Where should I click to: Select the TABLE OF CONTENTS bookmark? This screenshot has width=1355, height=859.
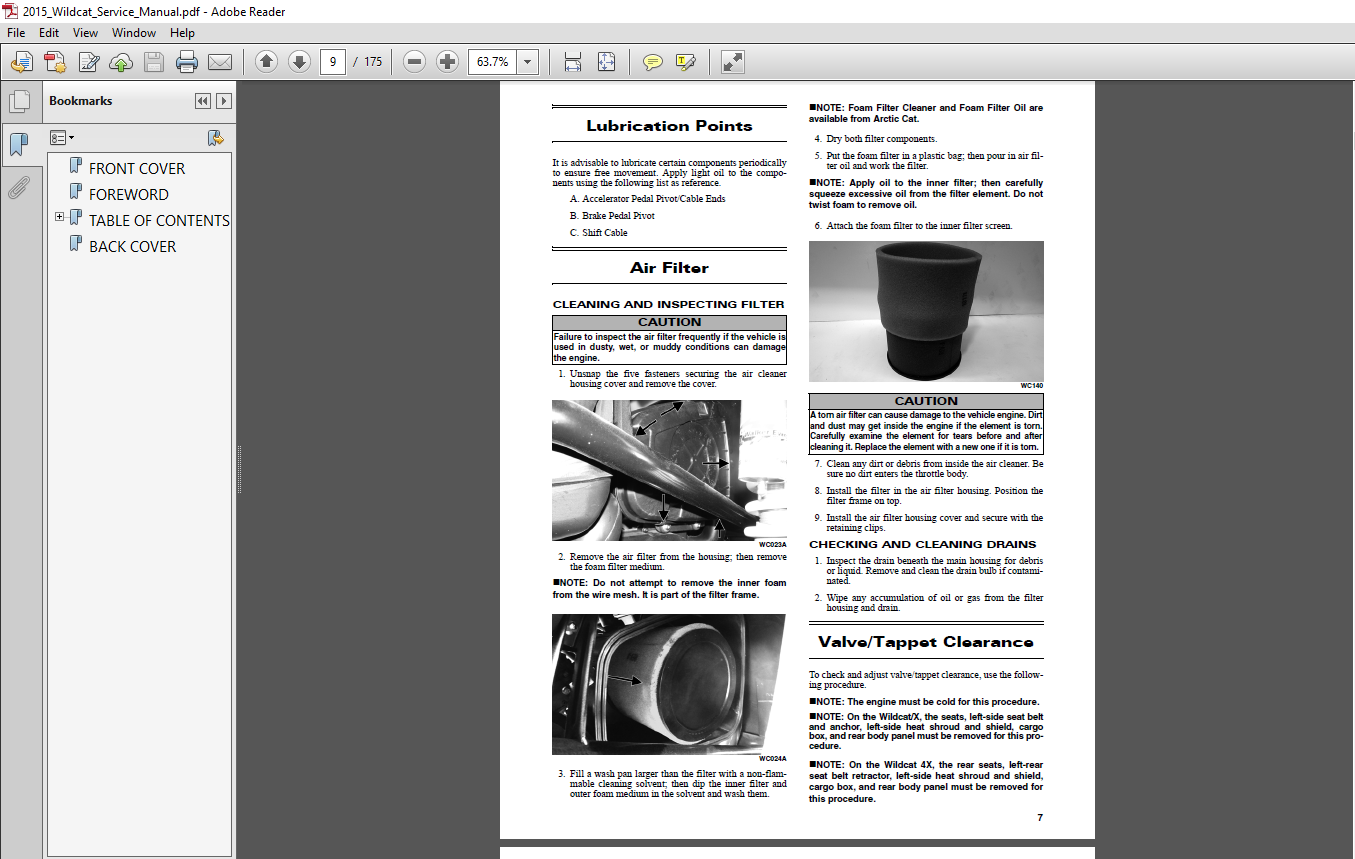pos(159,221)
